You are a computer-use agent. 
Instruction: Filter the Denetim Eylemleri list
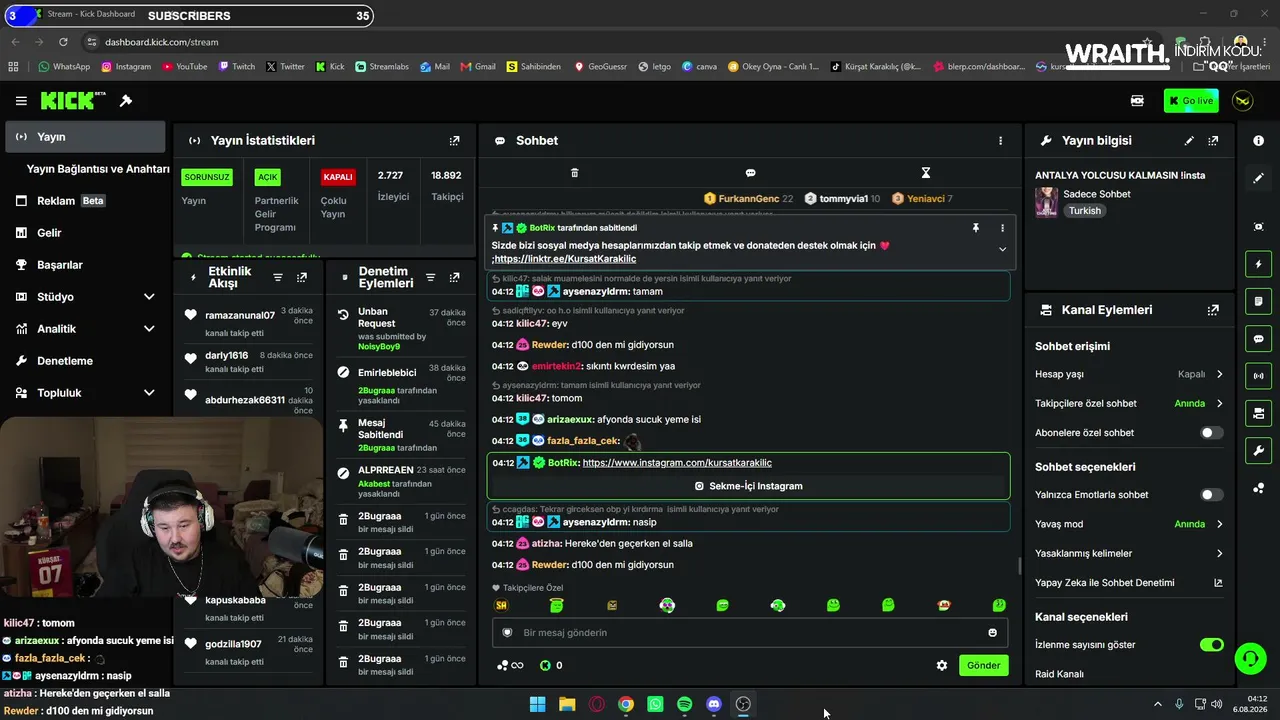pyautogui.click(x=430, y=277)
